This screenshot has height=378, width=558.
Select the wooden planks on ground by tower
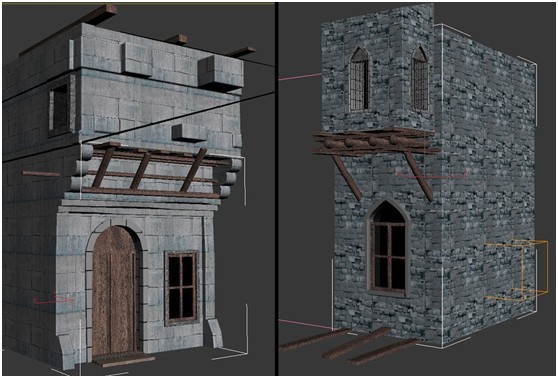point(351,345)
